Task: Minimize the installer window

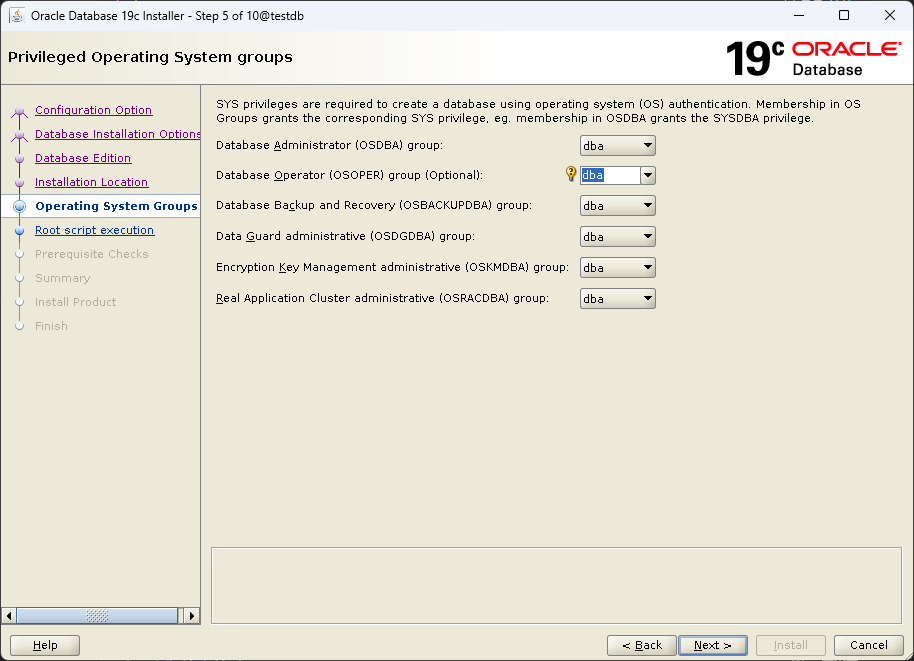Action: (799, 15)
